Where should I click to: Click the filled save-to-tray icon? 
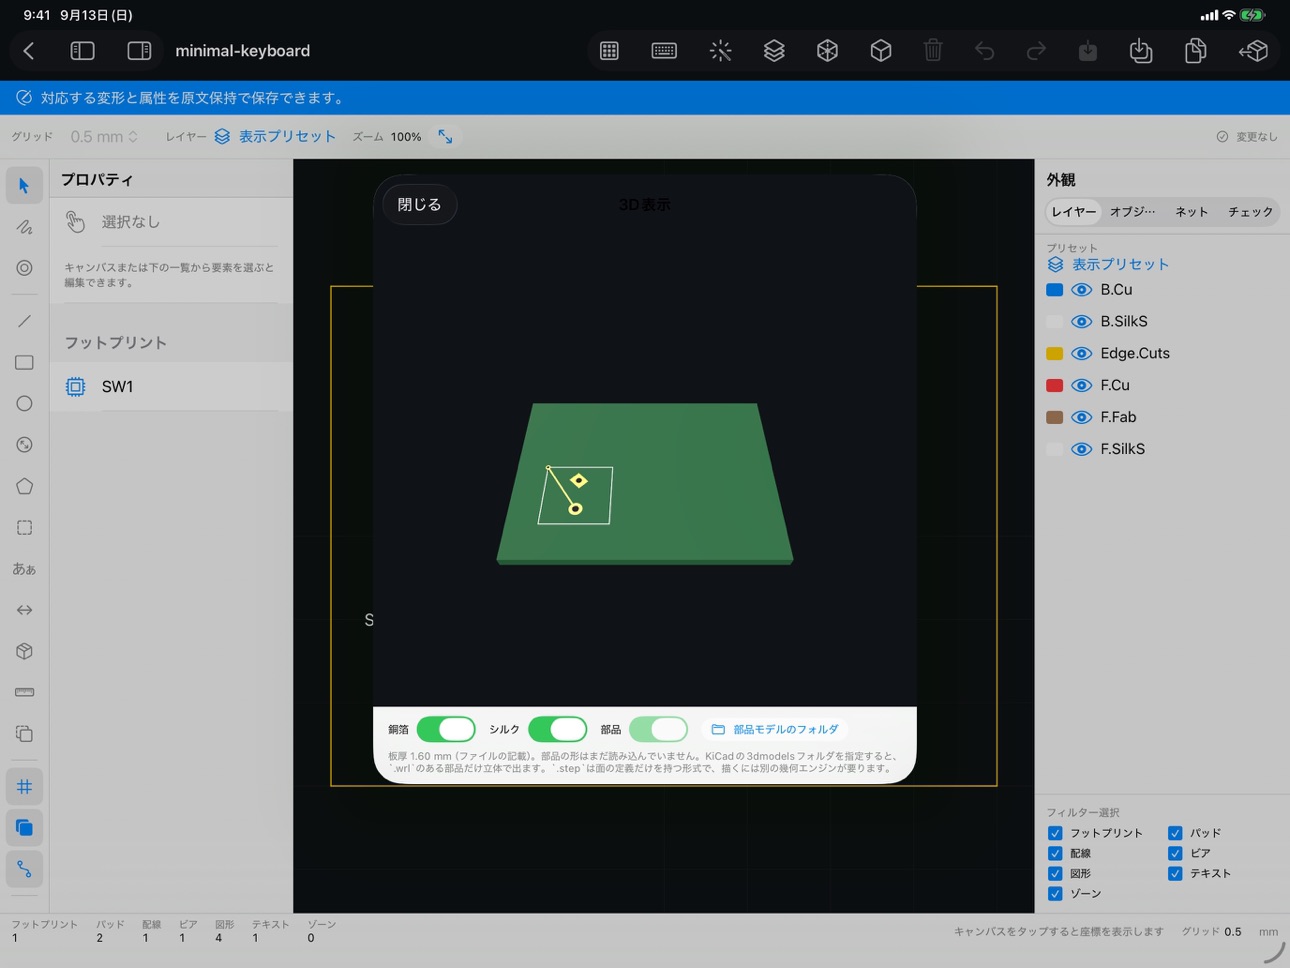tap(1088, 51)
